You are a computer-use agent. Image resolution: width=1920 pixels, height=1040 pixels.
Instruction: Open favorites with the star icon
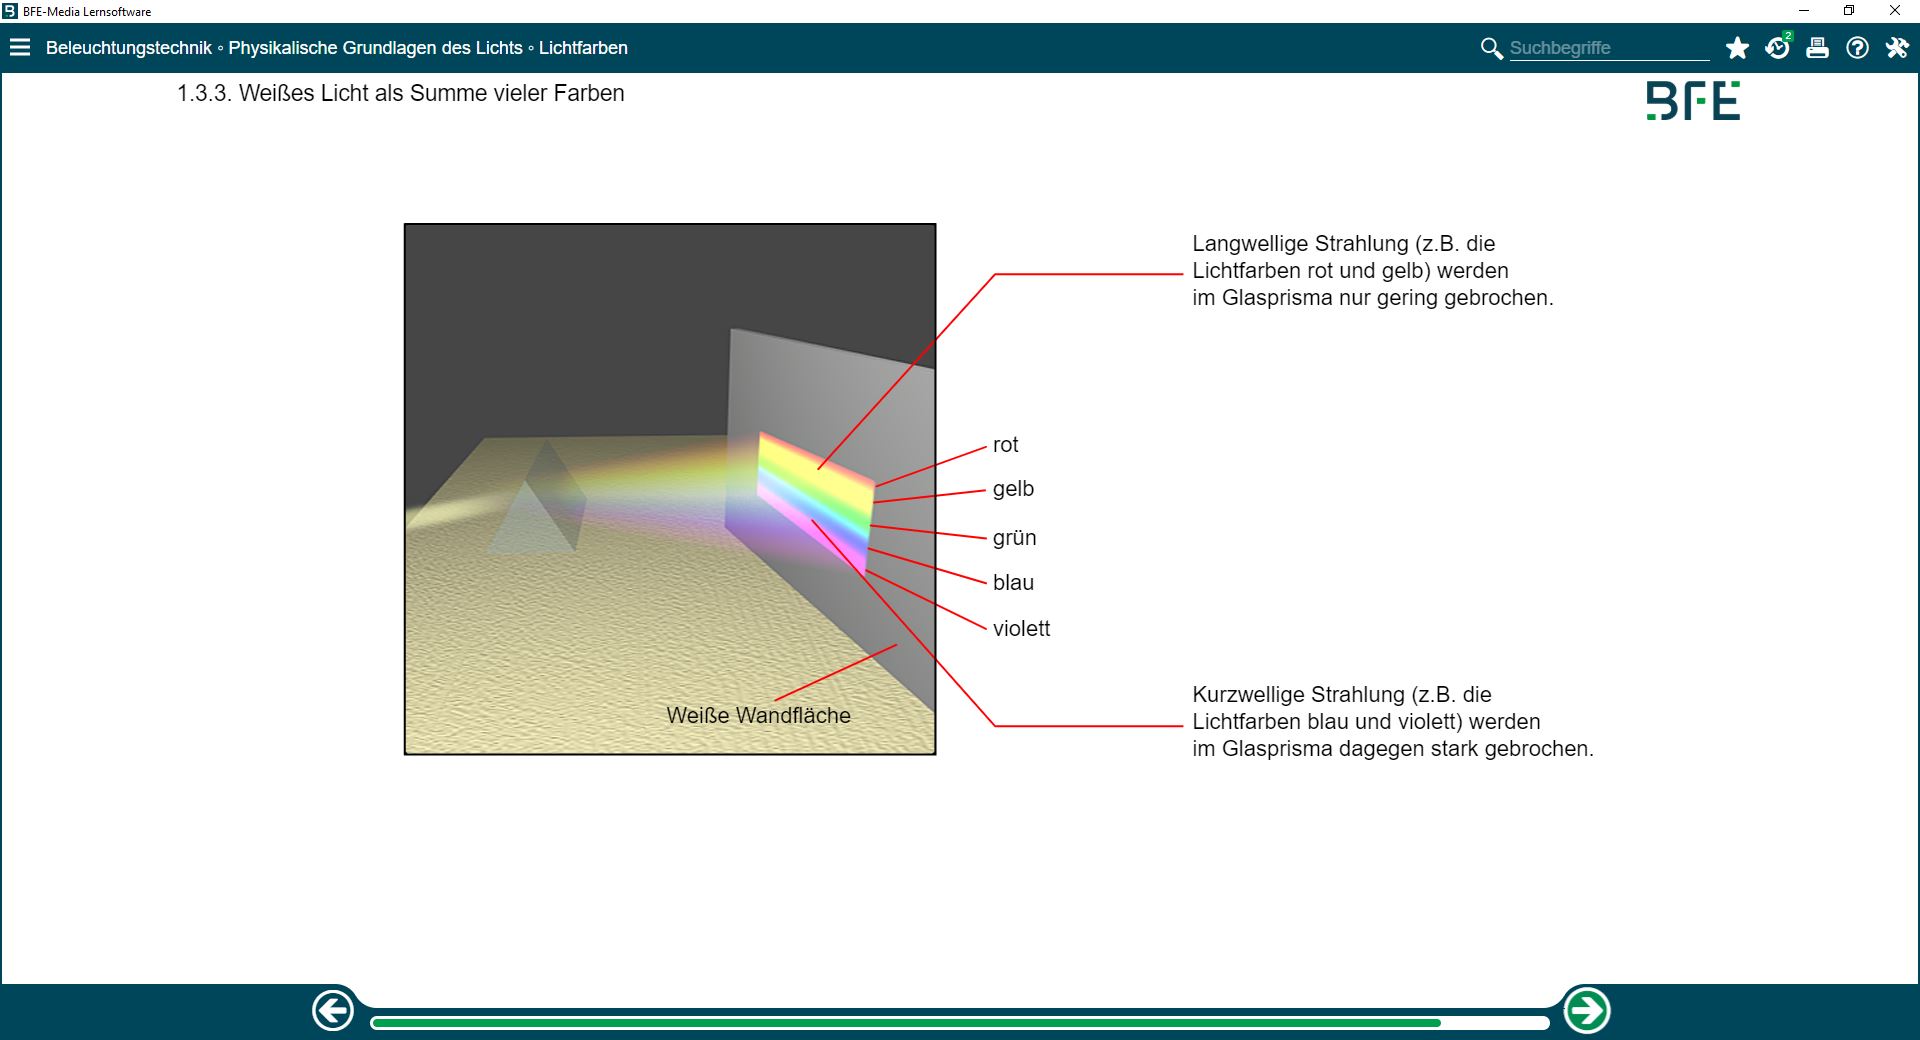[1737, 48]
